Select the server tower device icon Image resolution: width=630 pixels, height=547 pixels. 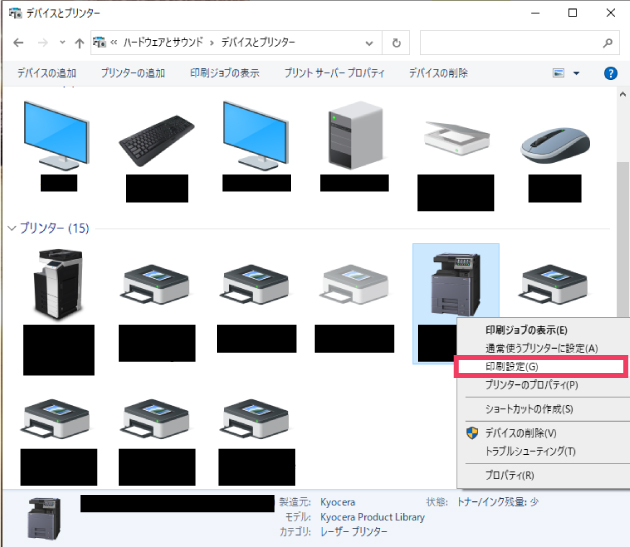click(x=355, y=135)
